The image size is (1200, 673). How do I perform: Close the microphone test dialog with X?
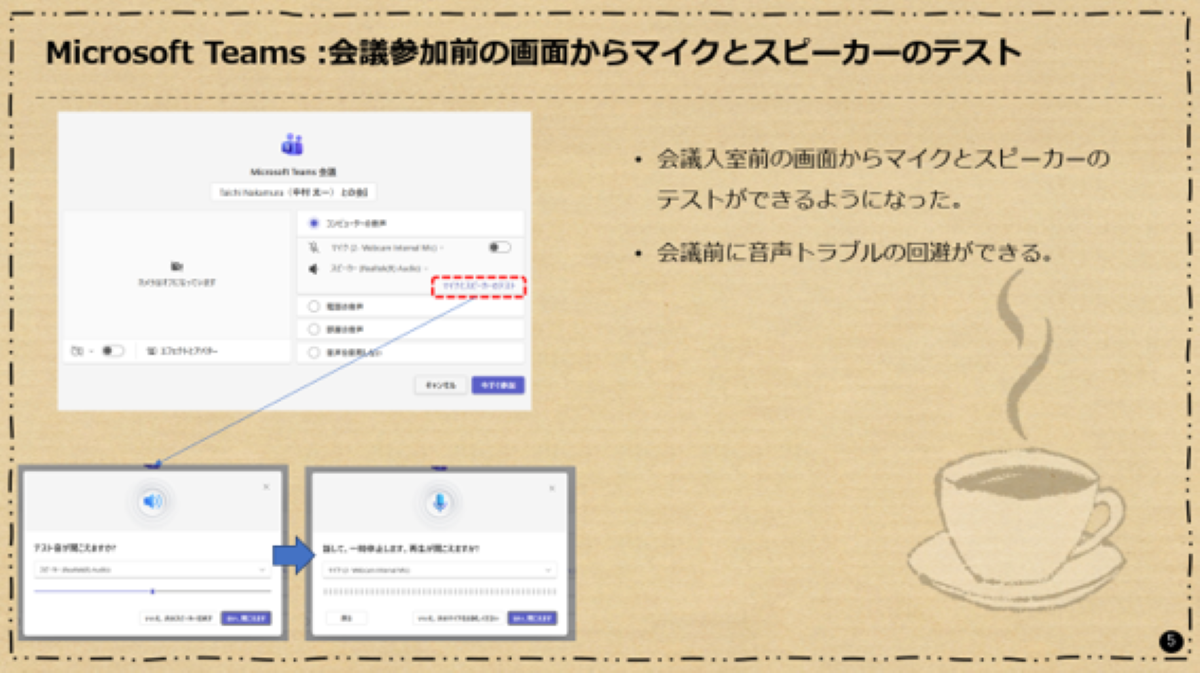(x=551, y=487)
